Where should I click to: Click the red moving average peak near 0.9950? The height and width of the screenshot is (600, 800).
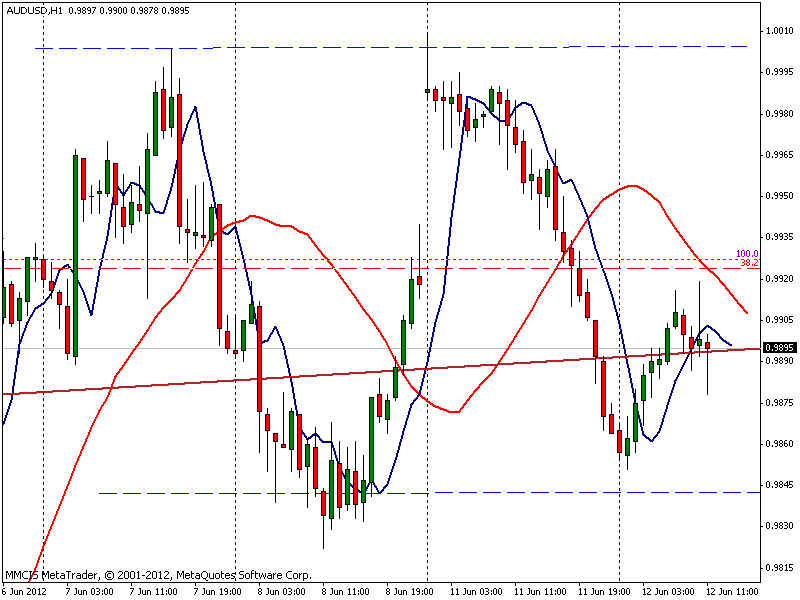[633, 186]
